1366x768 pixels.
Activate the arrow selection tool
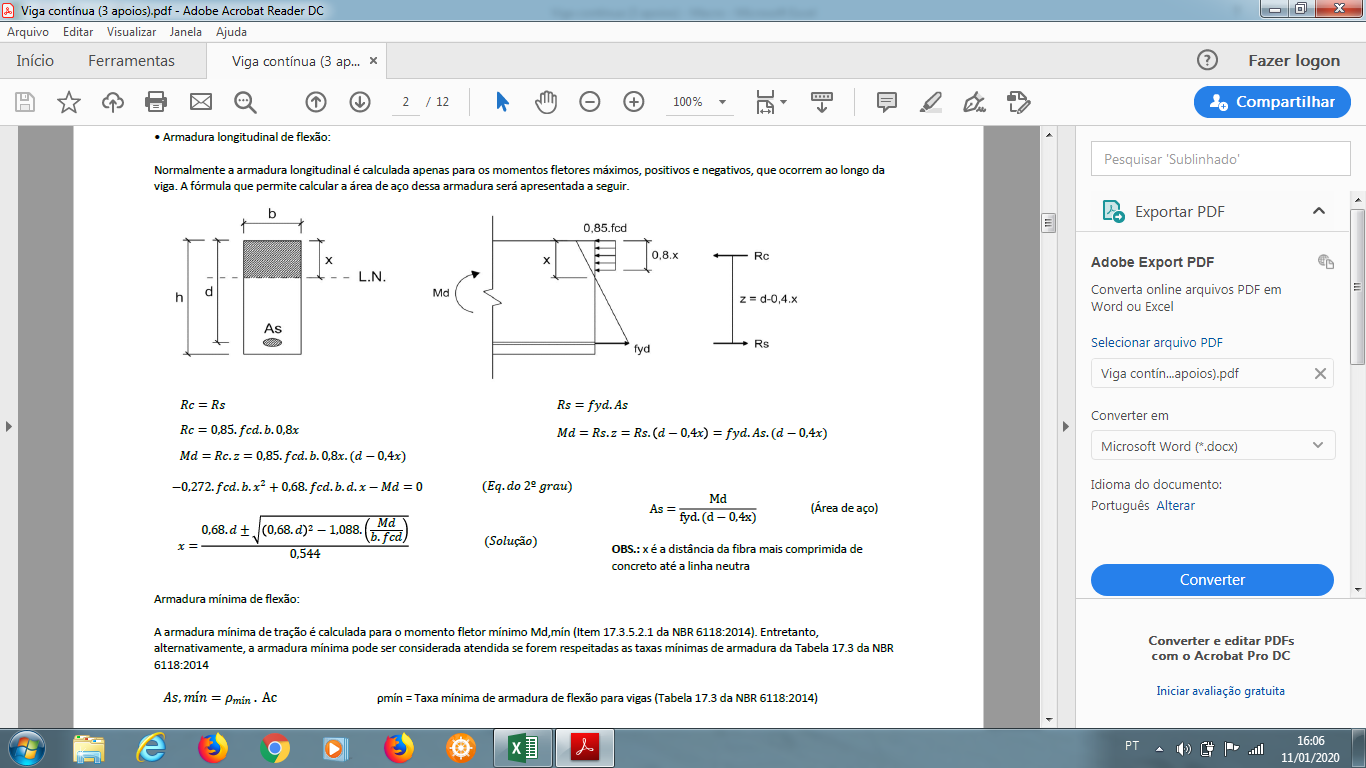[x=502, y=102]
